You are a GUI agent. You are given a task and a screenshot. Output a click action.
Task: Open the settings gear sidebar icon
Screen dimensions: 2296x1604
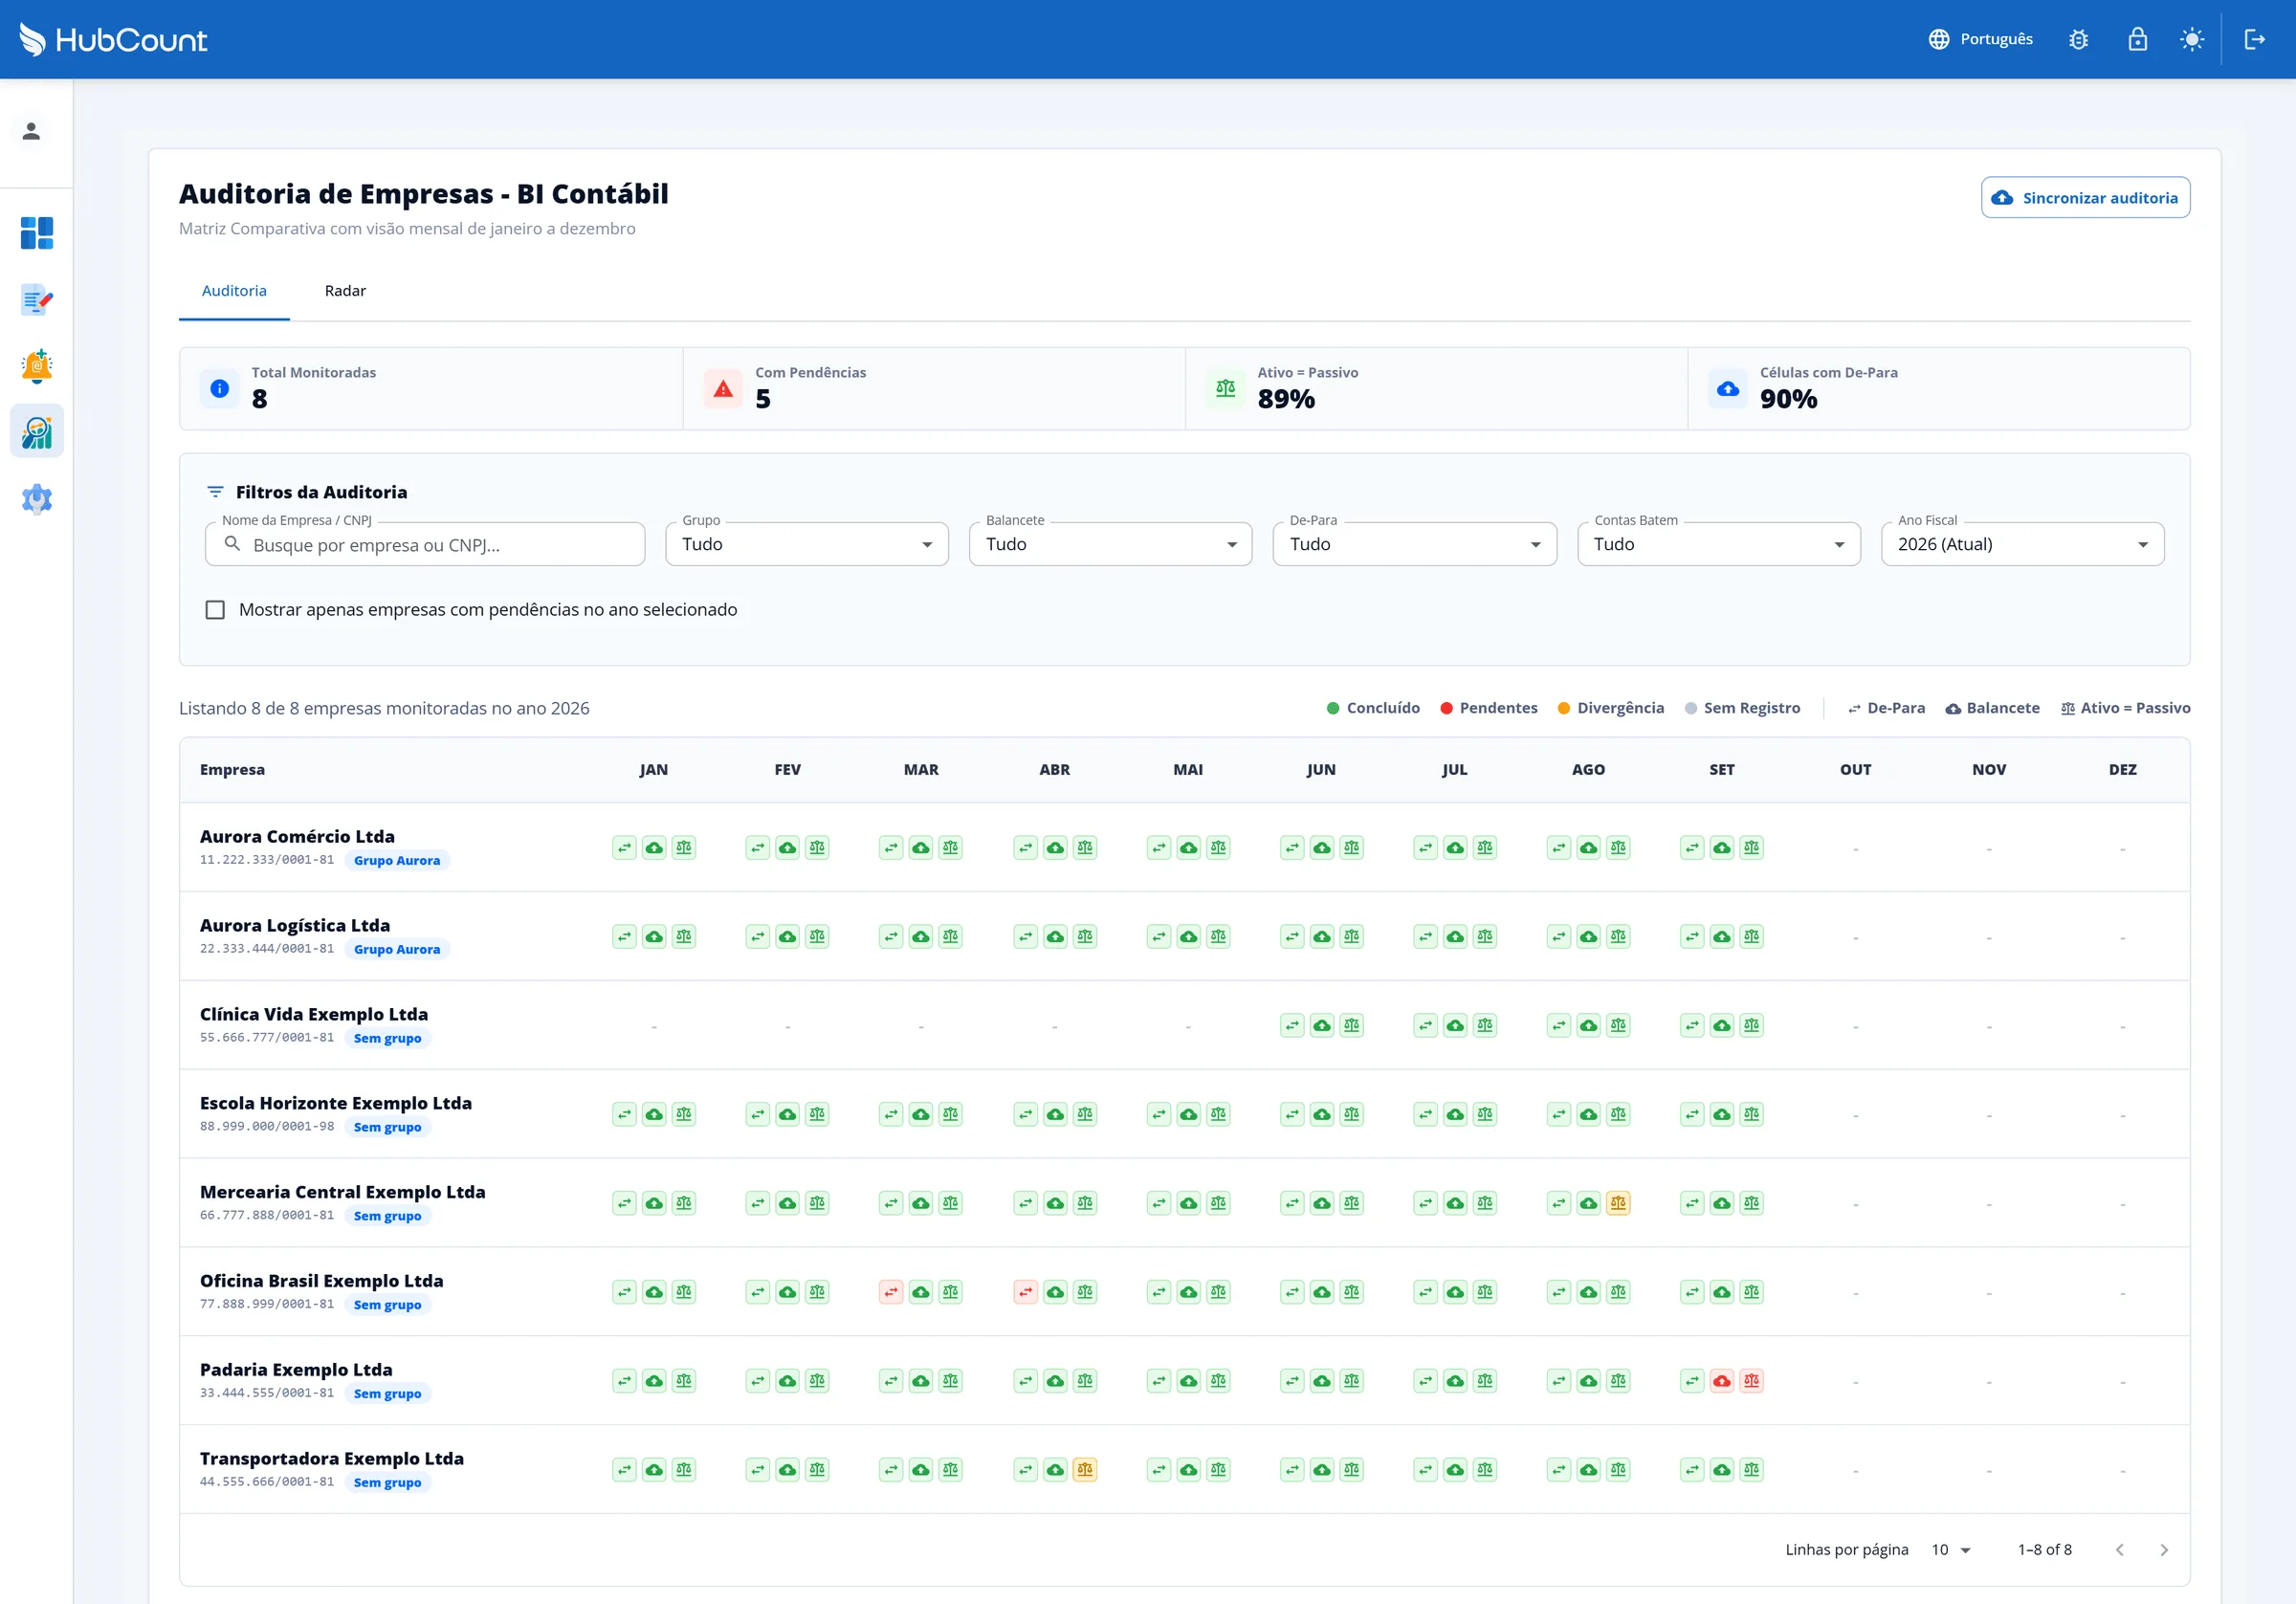(x=37, y=498)
